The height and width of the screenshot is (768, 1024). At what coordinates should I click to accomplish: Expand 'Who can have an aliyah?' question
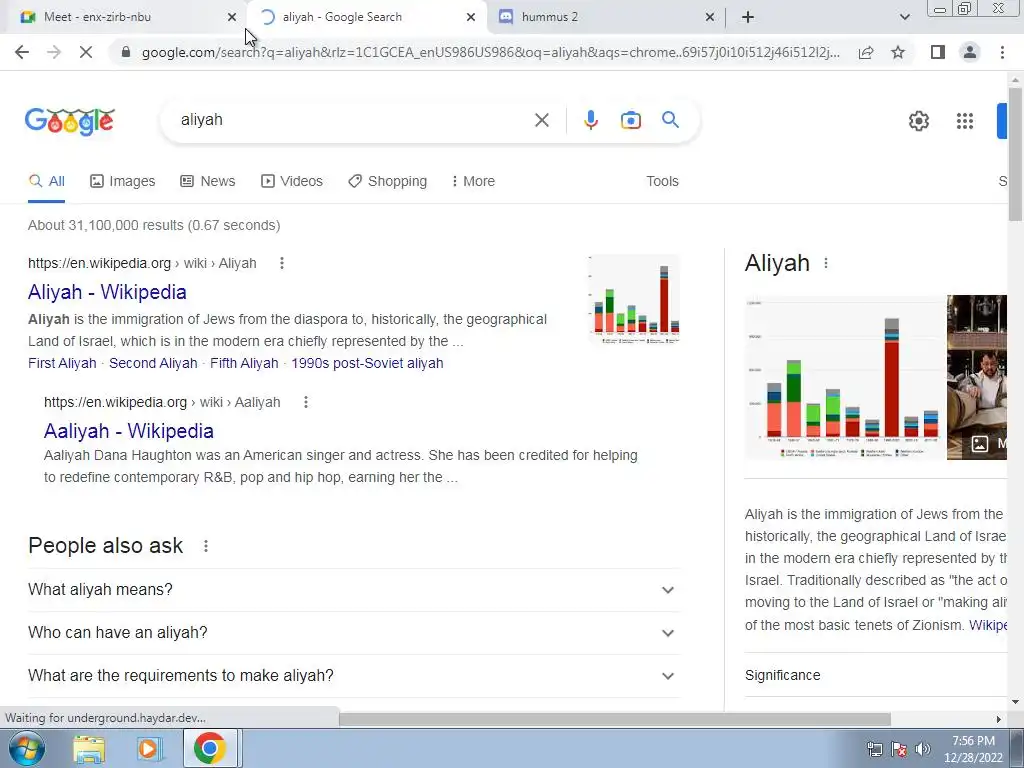click(354, 633)
